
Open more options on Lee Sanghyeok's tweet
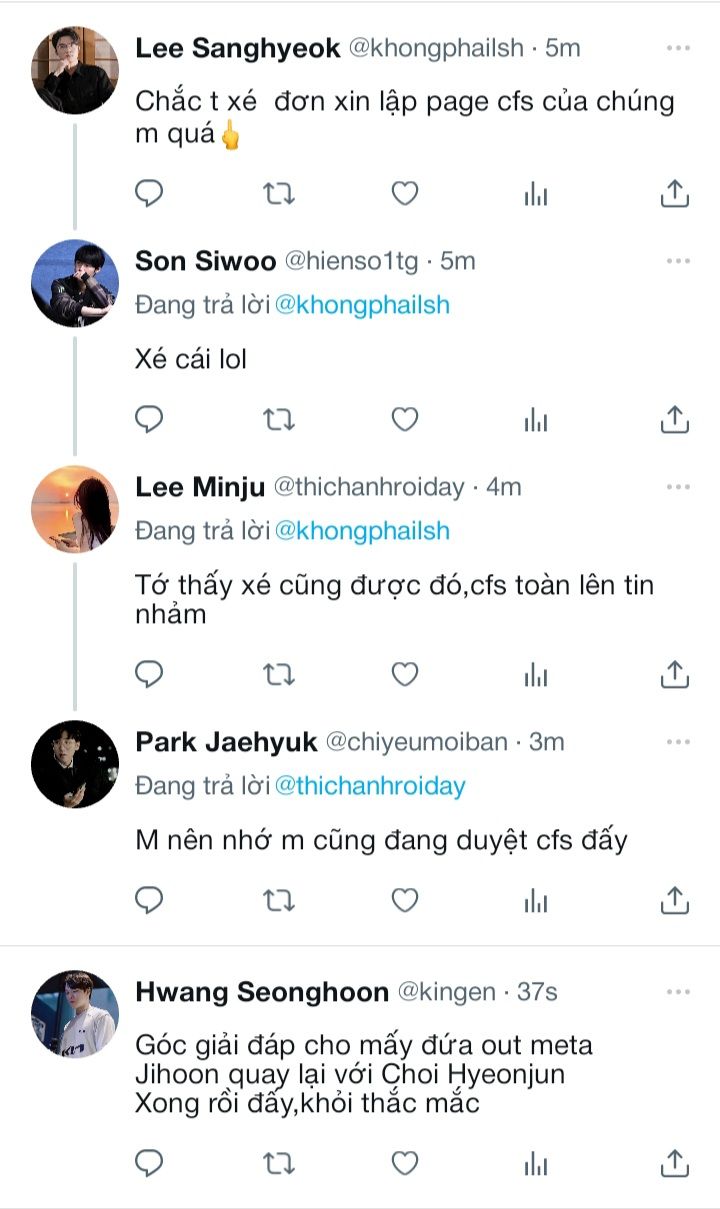tap(678, 48)
